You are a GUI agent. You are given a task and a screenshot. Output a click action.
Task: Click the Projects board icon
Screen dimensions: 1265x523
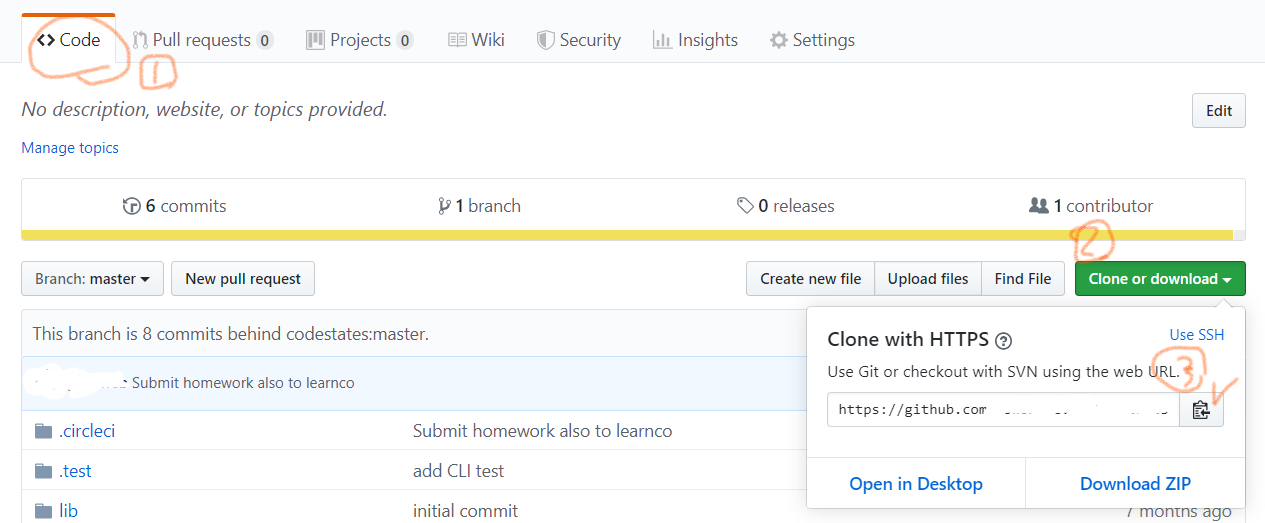click(315, 40)
